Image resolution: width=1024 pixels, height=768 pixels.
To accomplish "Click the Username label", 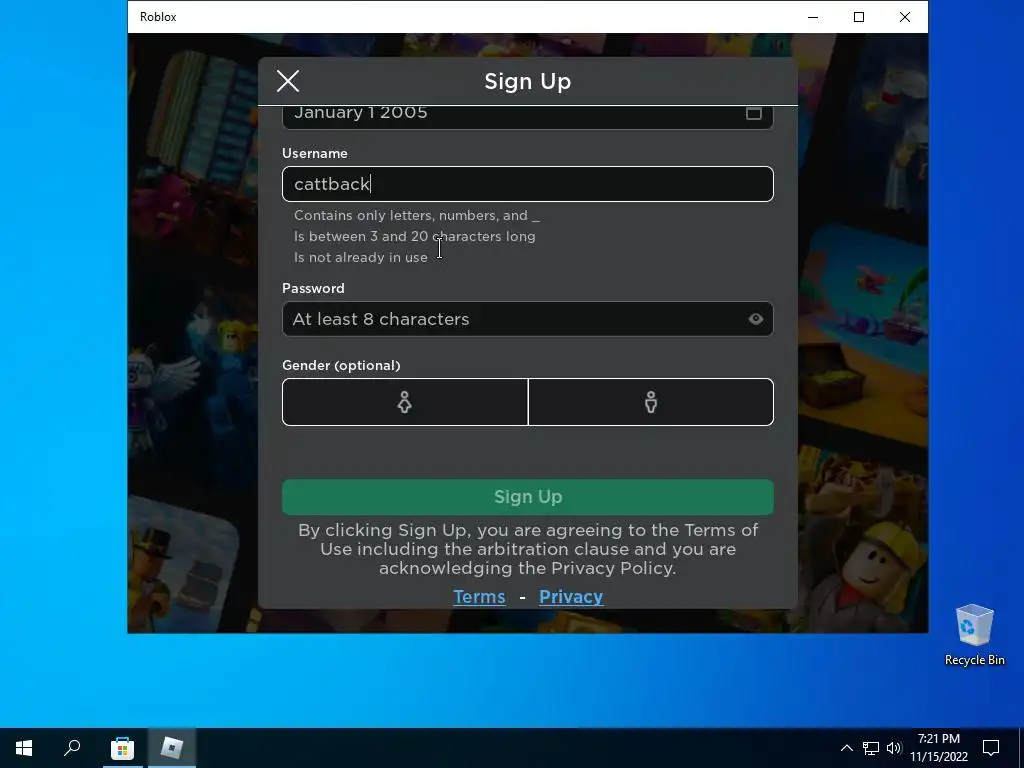I will pos(315,153).
